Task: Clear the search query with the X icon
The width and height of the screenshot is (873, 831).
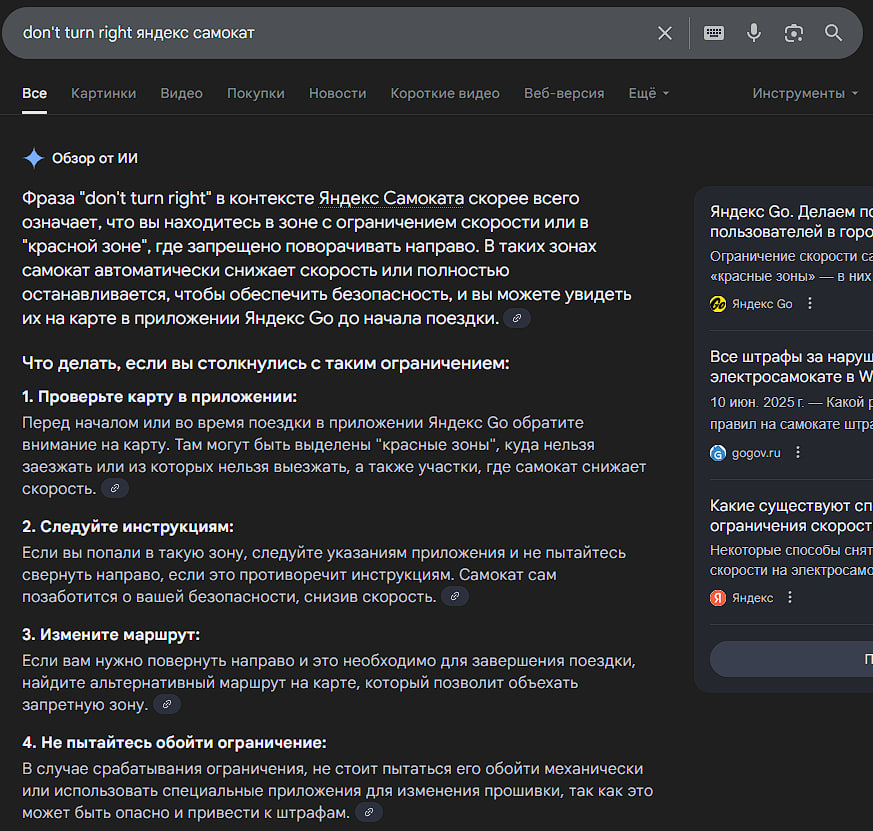Action: [x=665, y=33]
